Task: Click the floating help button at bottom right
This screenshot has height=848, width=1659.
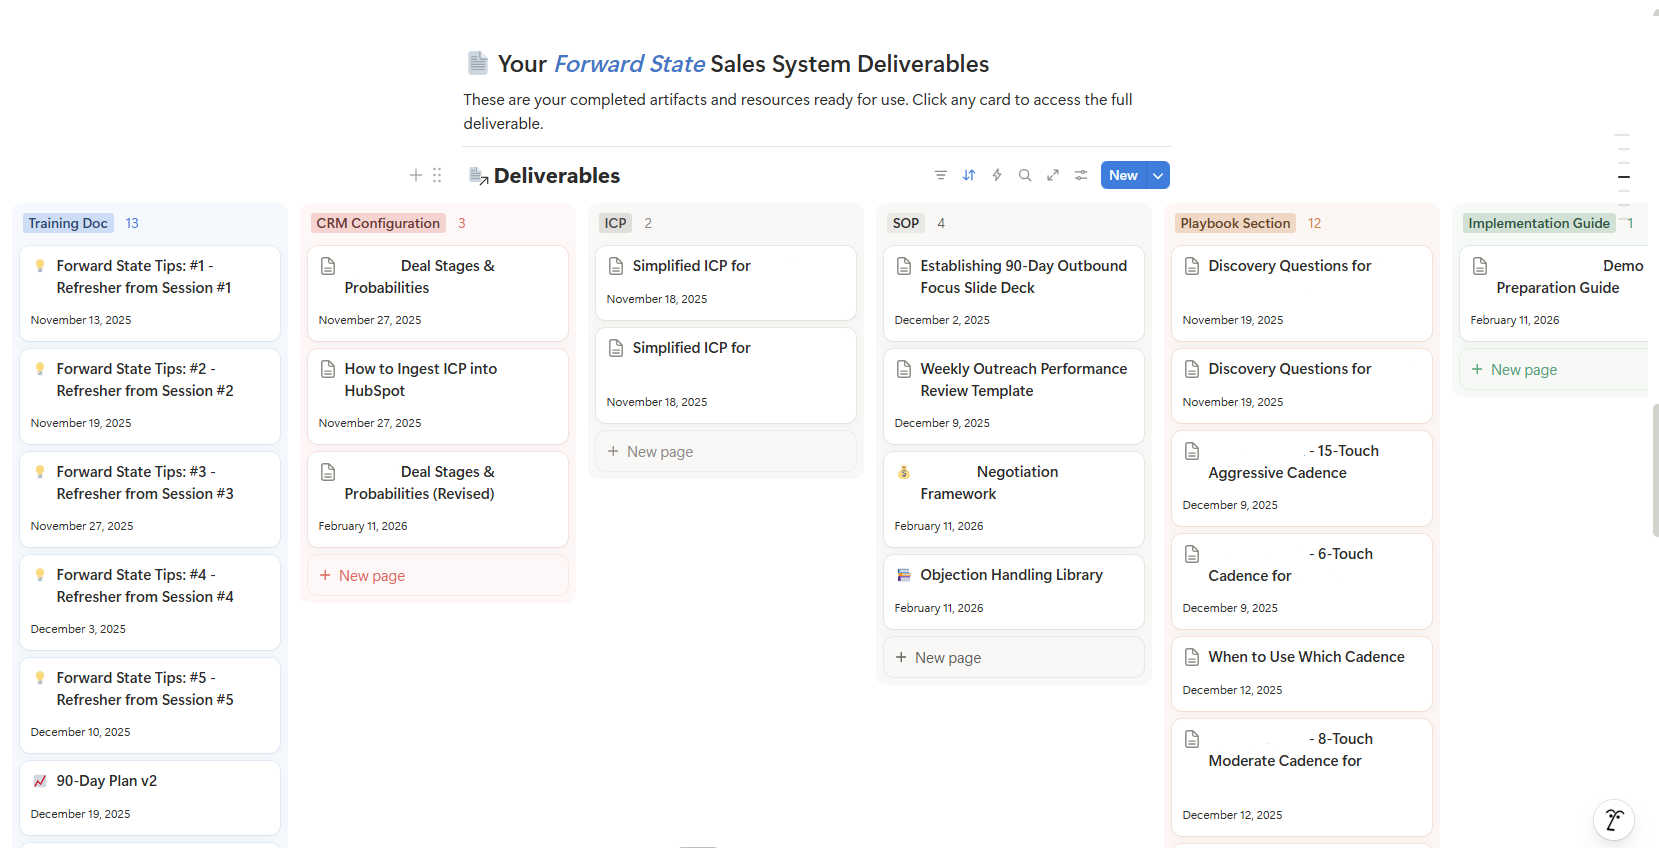Action: pyautogui.click(x=1614, y=821)
